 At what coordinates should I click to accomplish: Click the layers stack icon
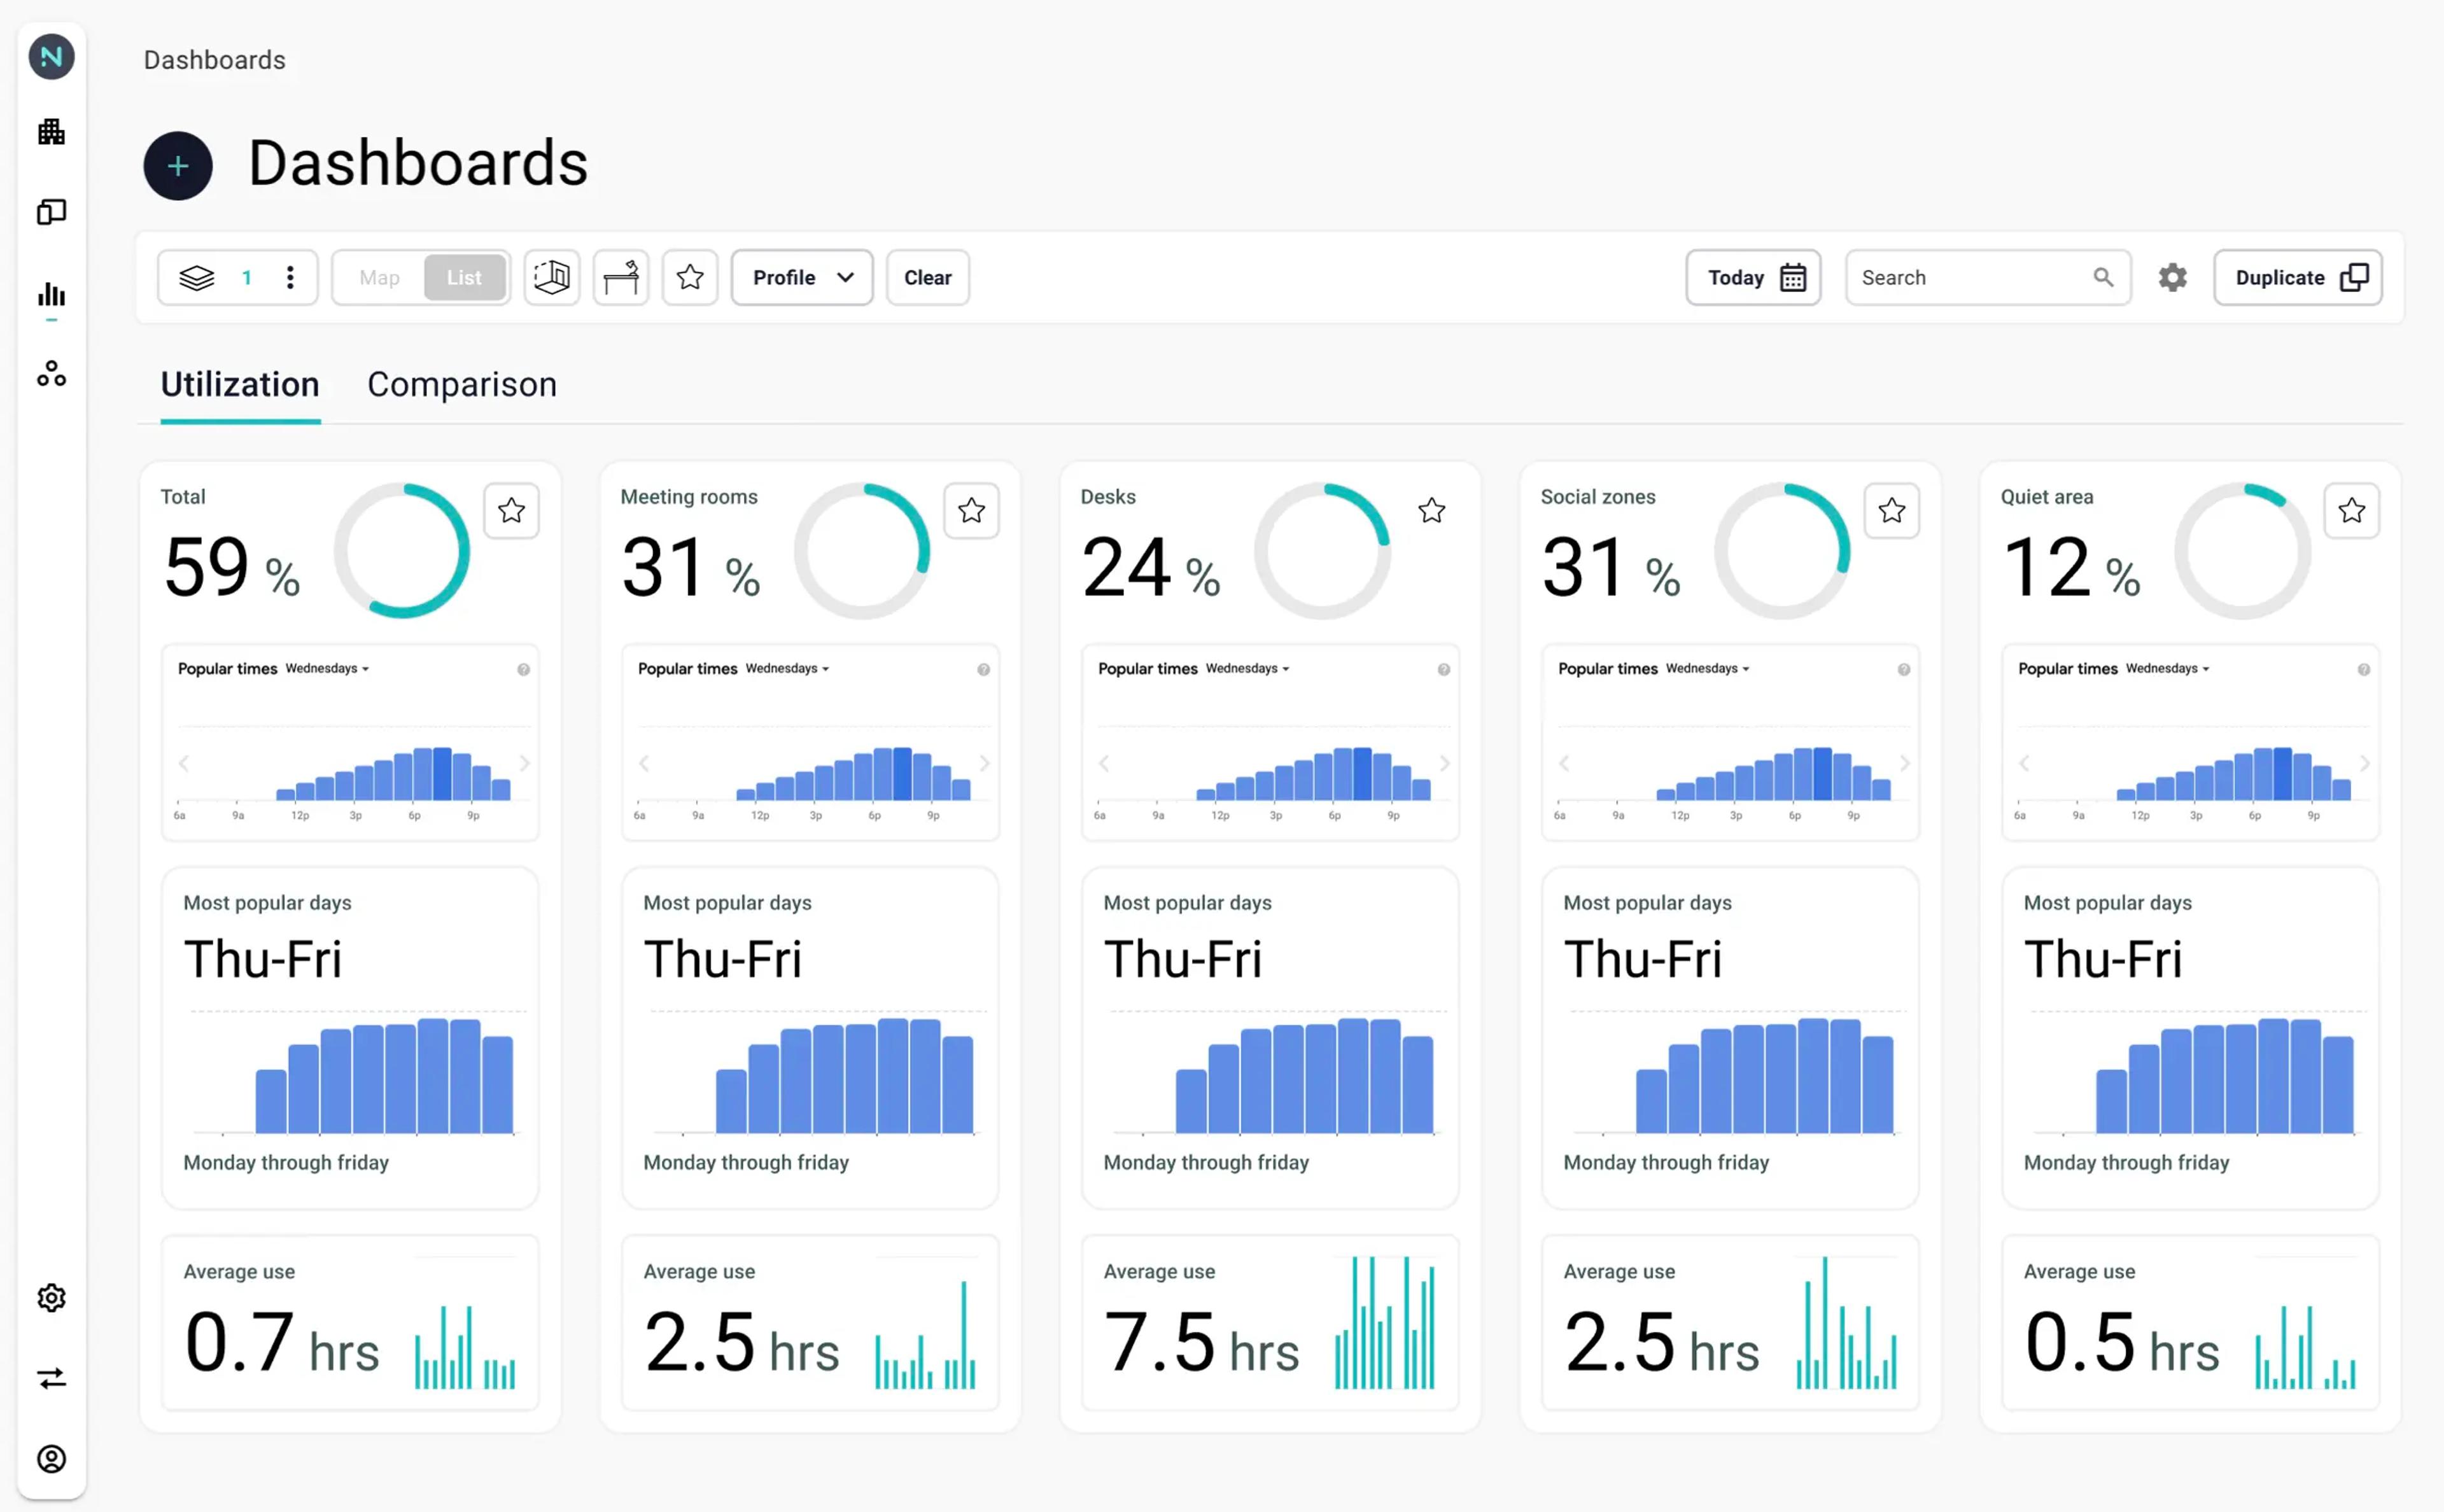(197, 277)
